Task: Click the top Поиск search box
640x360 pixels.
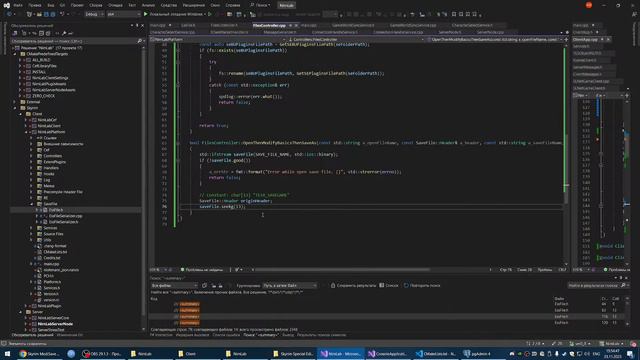Action: [x=260, y=5]
